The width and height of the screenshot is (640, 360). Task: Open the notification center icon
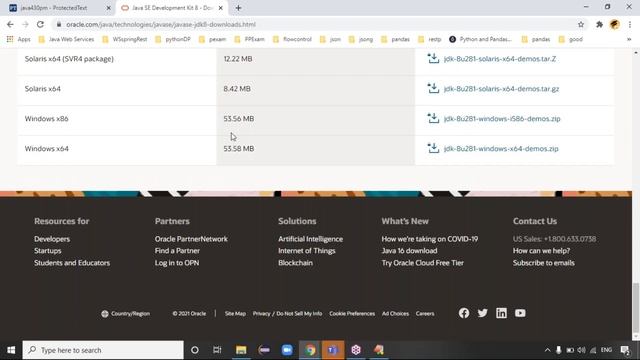(624, 350)
